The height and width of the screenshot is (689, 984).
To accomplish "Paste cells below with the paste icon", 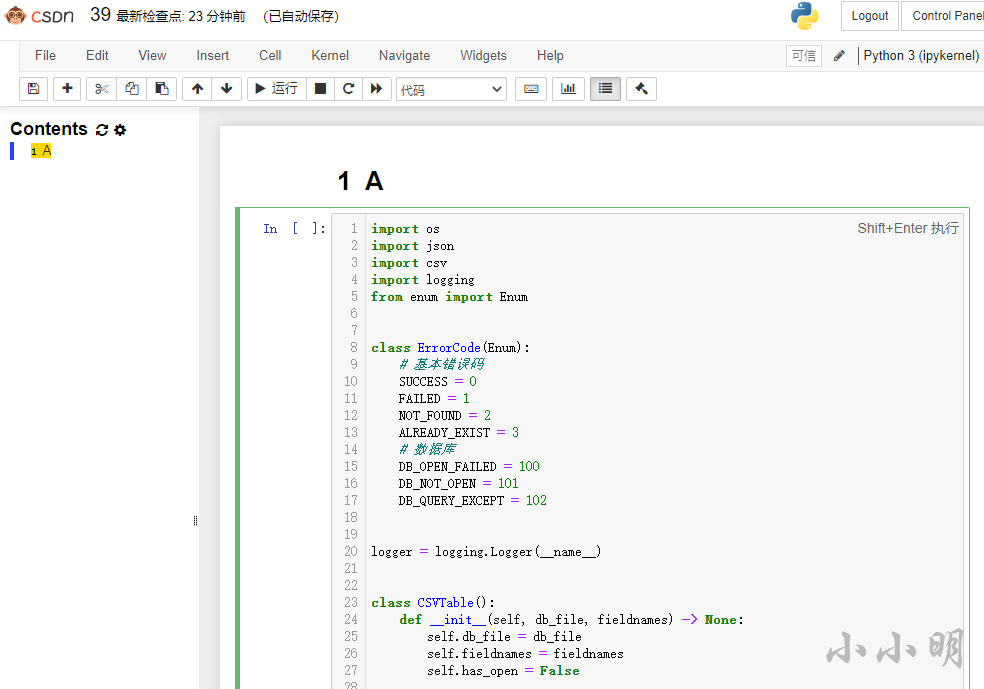I will [161, 89].
